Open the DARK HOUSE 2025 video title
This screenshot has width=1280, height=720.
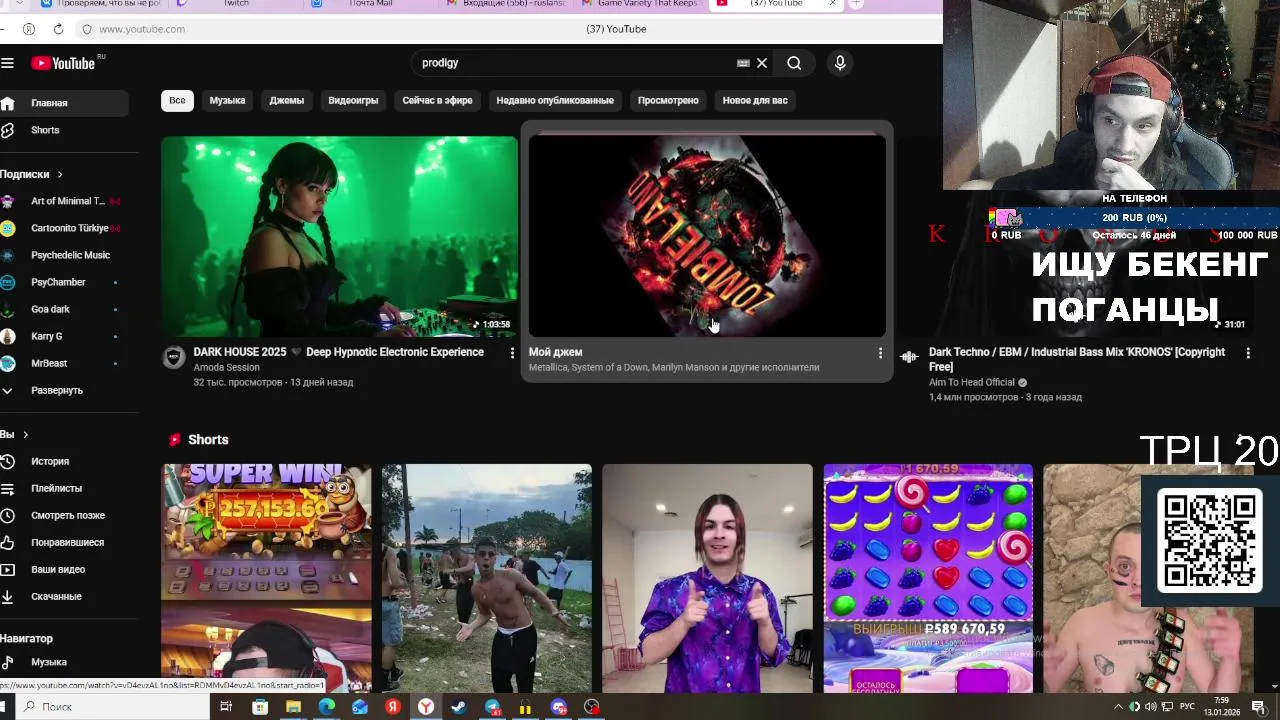click(x=338, y=352)
